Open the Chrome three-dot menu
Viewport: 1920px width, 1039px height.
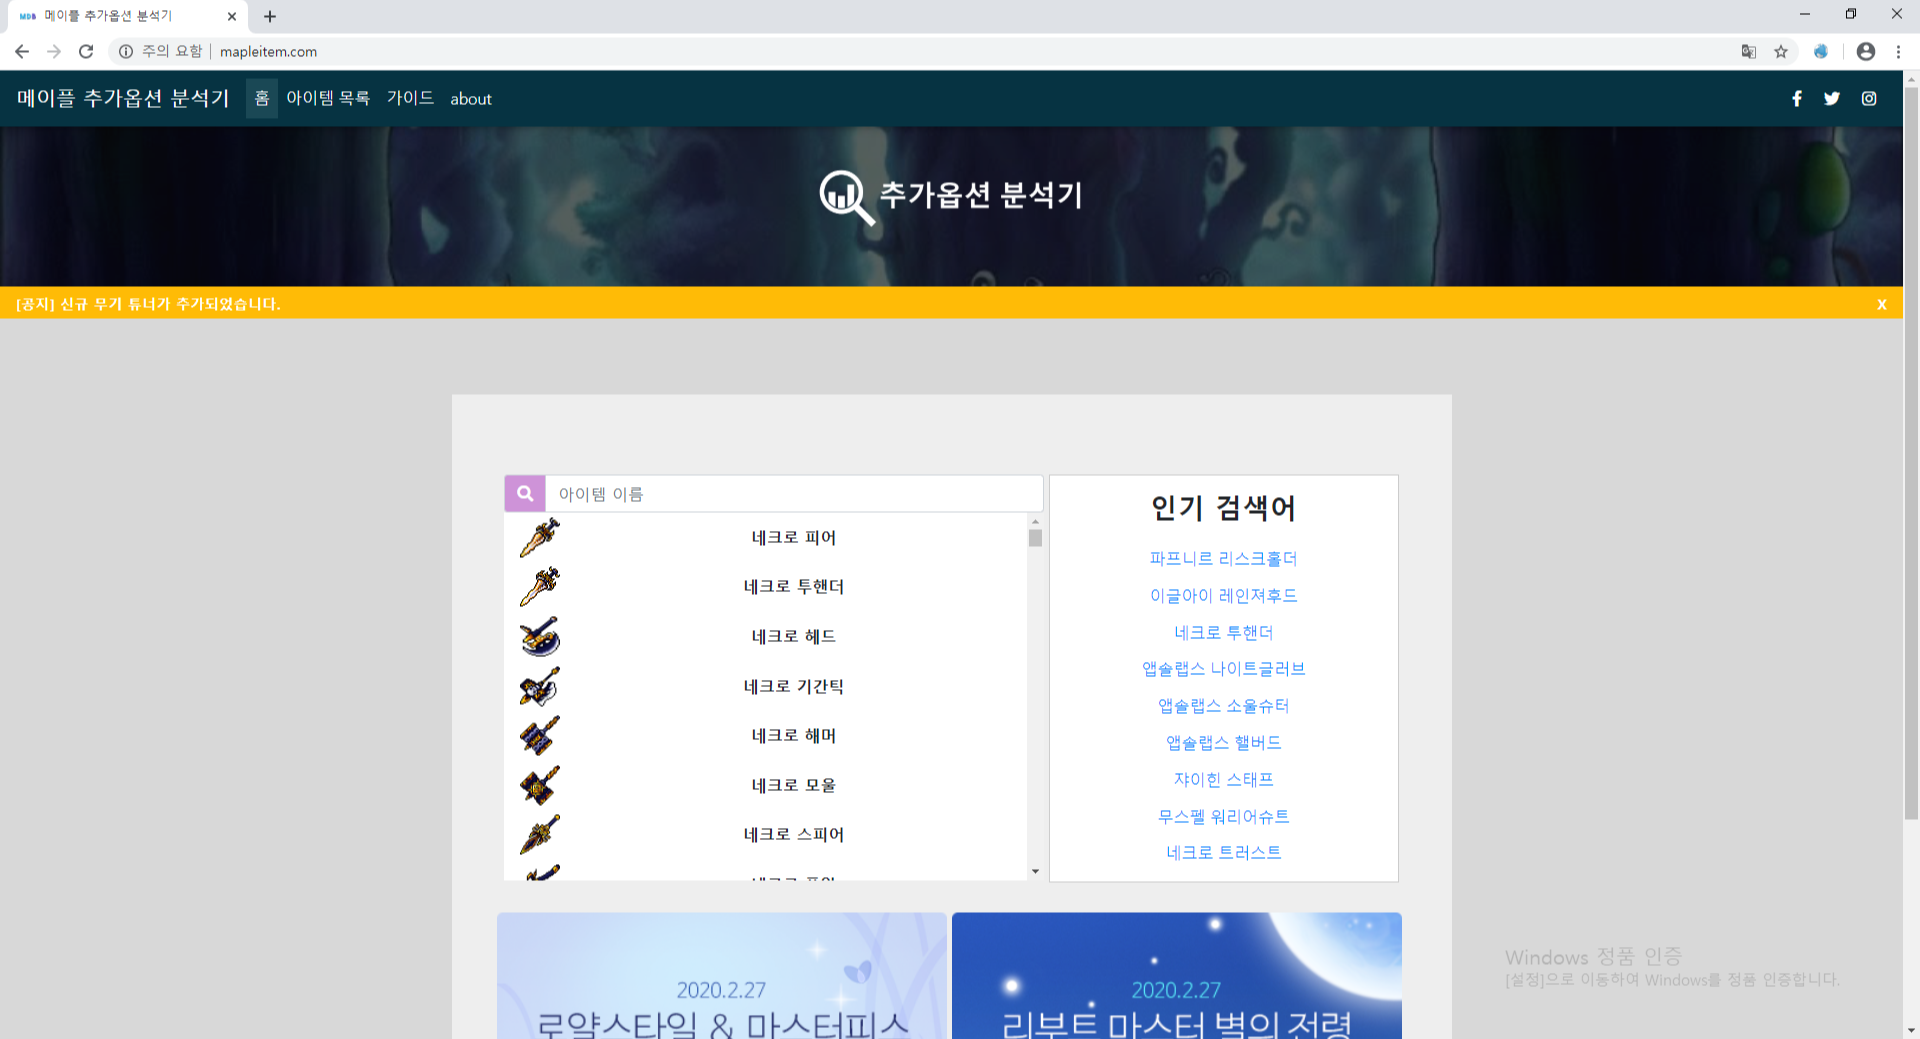click(1898, 51)
